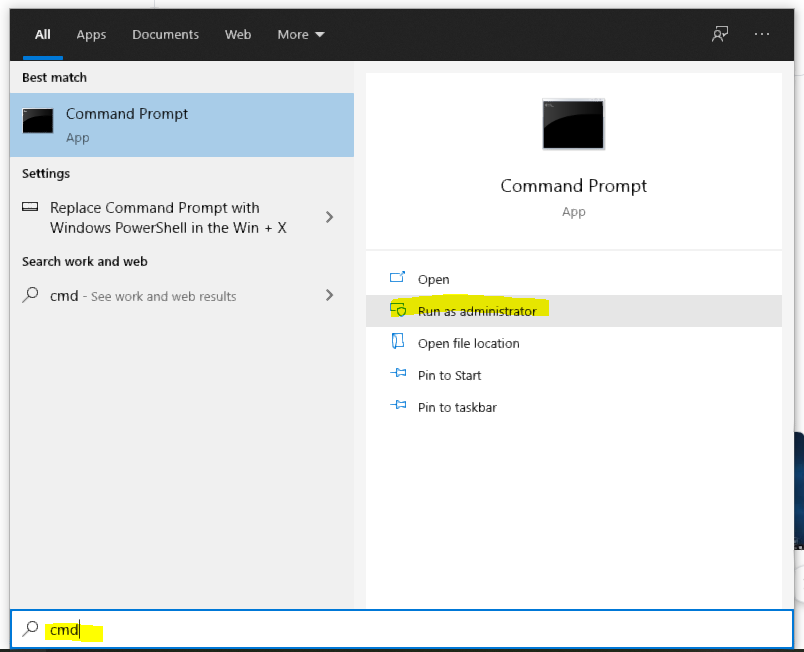Screen dimensions: 804x652
Task: Click the Settings gear beside Replace Command Prompt
Action: pyautogui.click(x=30, y=208)
